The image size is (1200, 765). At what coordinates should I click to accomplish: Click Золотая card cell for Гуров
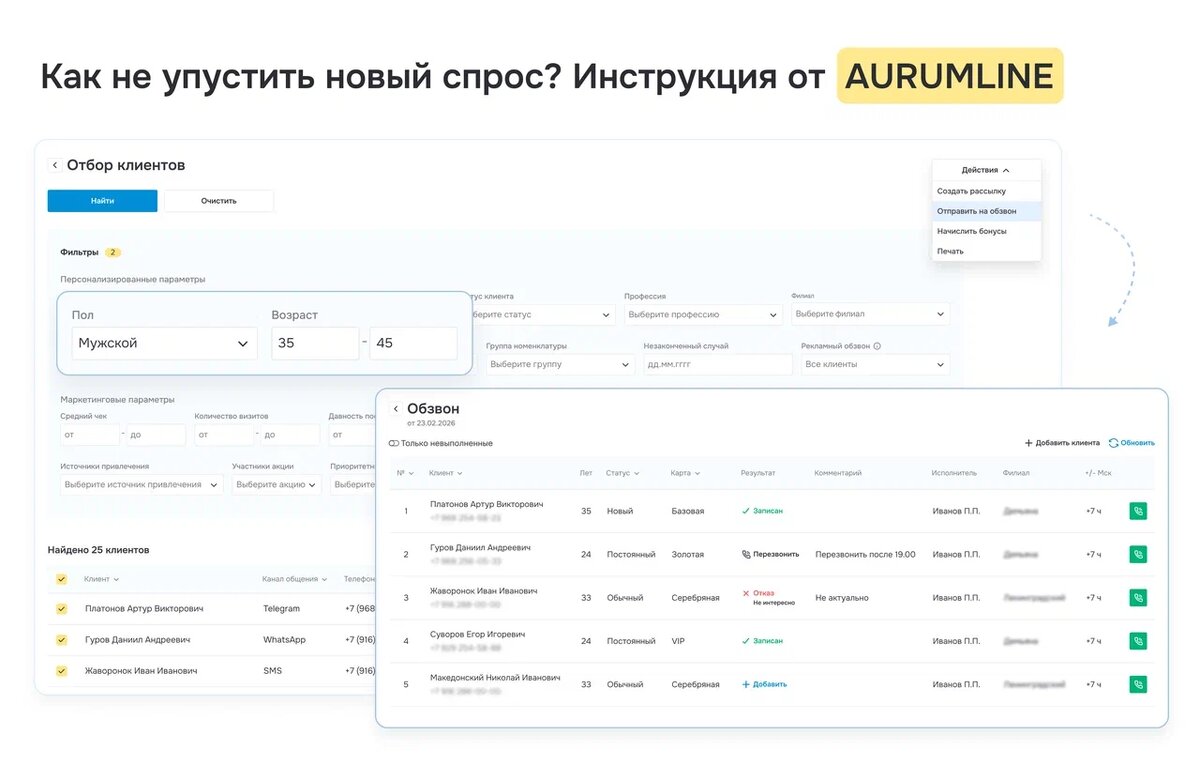[x=688, y=554]
